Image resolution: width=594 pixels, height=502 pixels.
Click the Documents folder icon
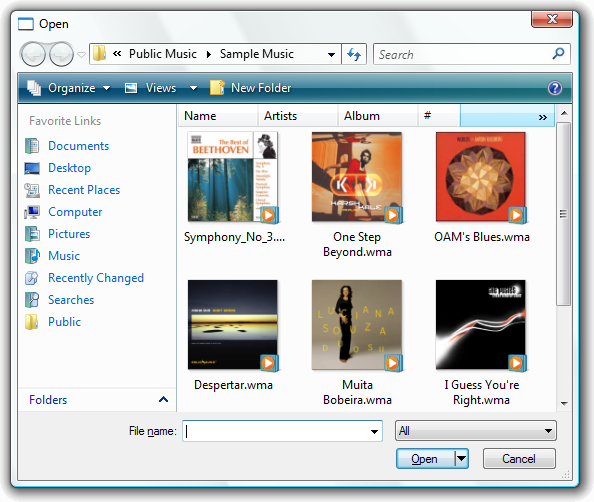pyautogui.click(x=32, y=146)
